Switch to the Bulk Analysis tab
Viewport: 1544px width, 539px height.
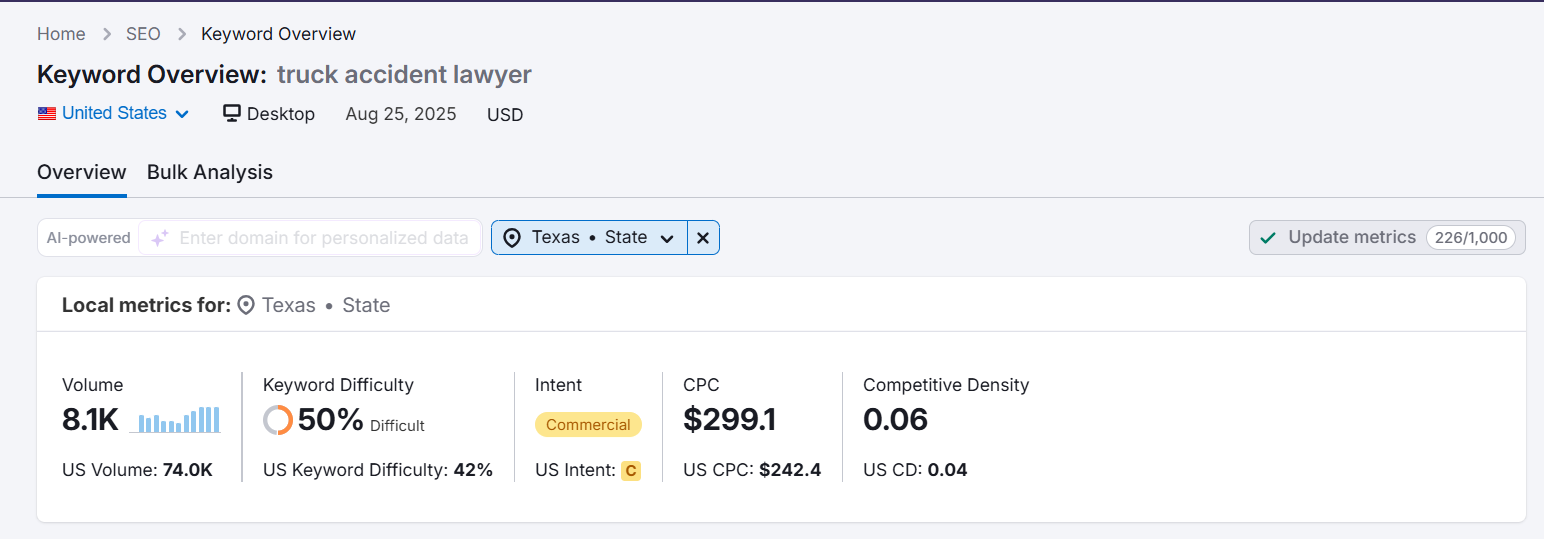click(x=210, y=172)
